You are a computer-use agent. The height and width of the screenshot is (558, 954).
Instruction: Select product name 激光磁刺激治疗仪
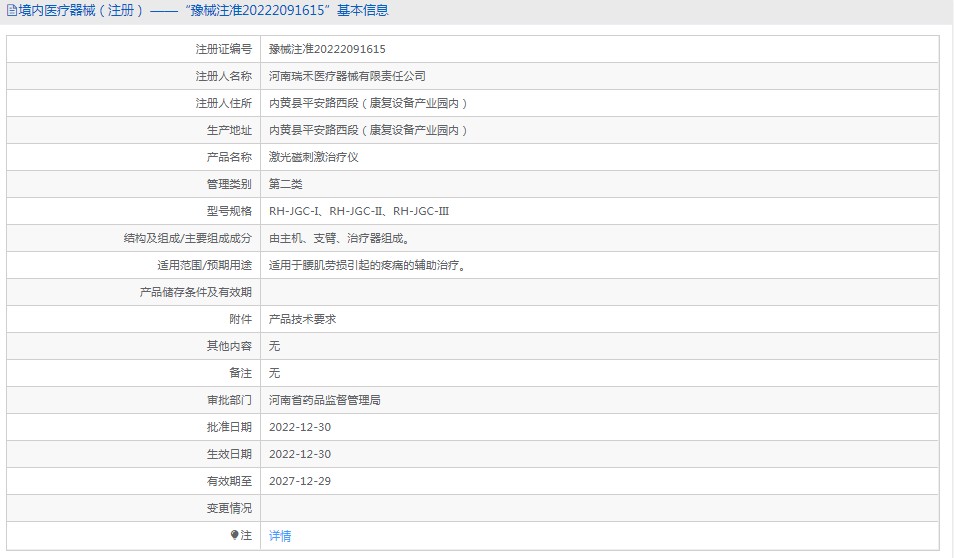[x=314, y=157]
